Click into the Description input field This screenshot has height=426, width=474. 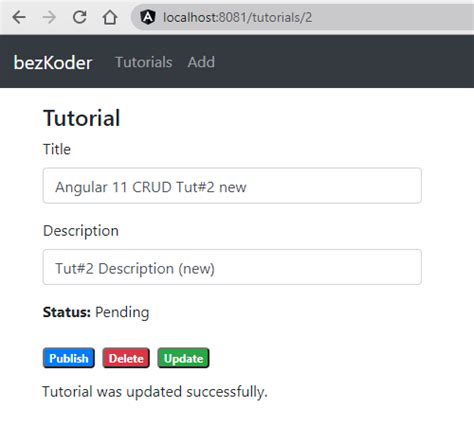[x=232, y=267]
